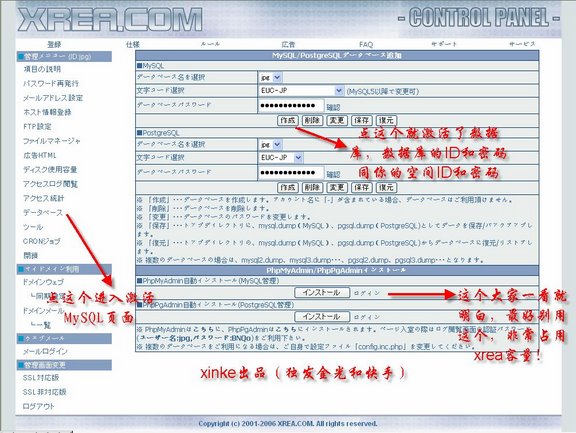Screen dimensions: 576x433
Task: Open PostgreSQL database name dropdown
Action: coord(270,145)
